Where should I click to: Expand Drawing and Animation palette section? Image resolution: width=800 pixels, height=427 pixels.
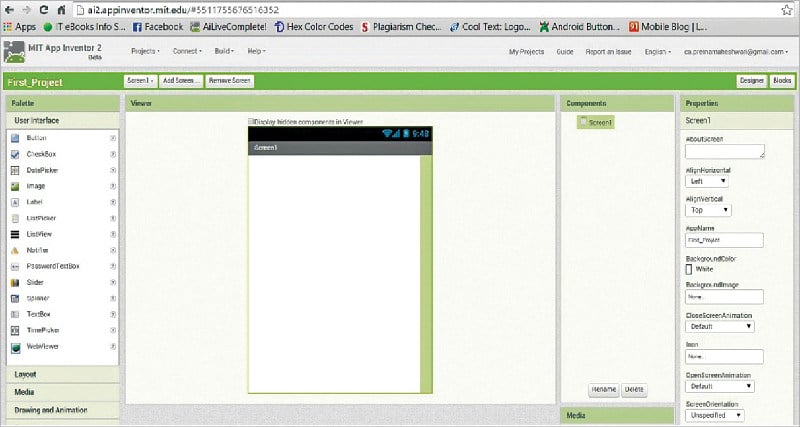[x=63, y=410]
